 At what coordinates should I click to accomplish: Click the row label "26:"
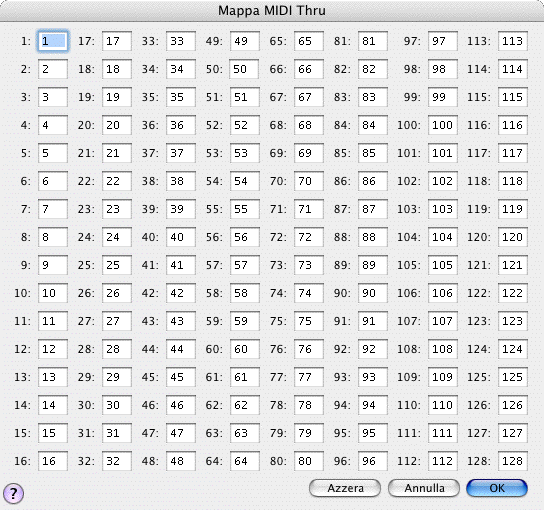[x=86, y=293]
